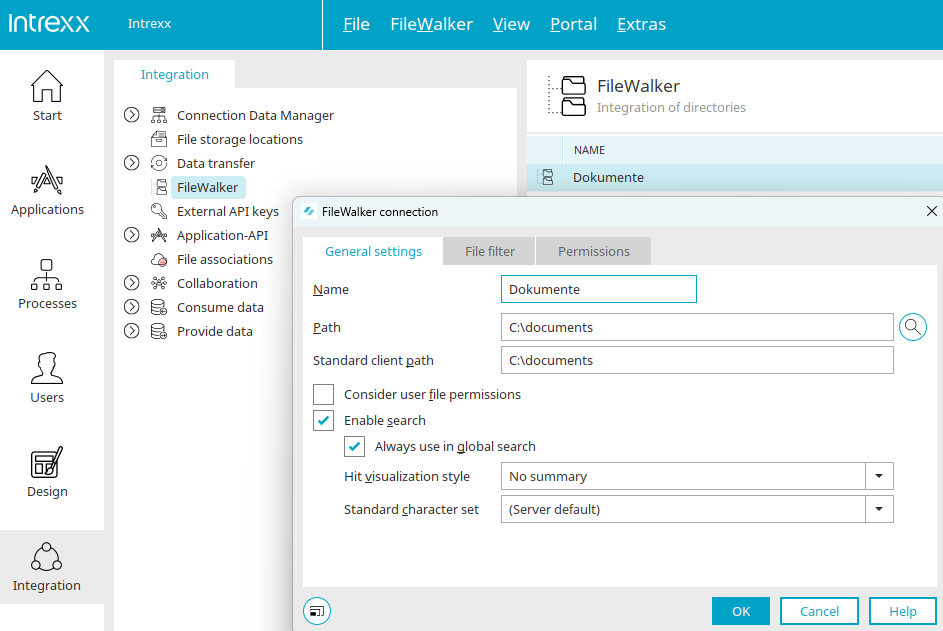Click the File associations icon
Image resolution: width=943 pixels, height=631 pixels.
click(x=159, y=259)
